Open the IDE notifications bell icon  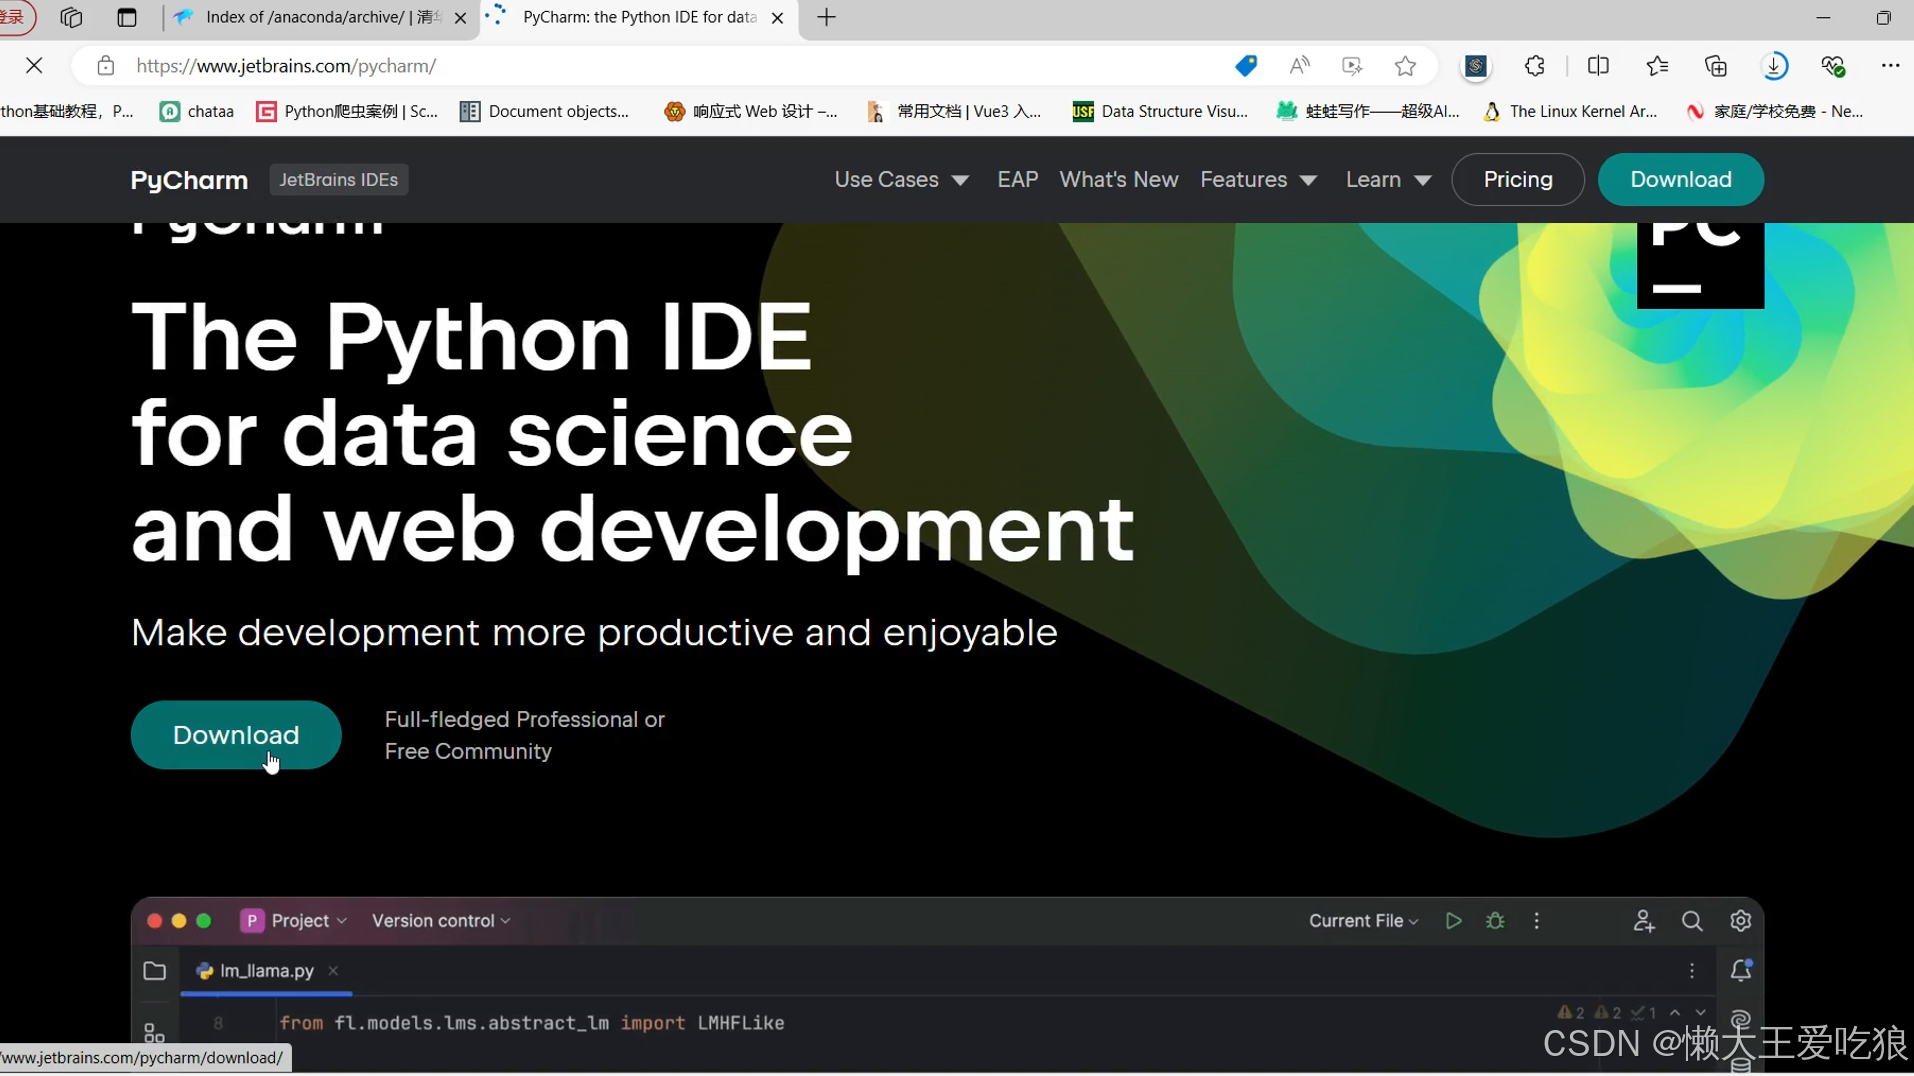pyautogui.click(x=1741, y=970)
